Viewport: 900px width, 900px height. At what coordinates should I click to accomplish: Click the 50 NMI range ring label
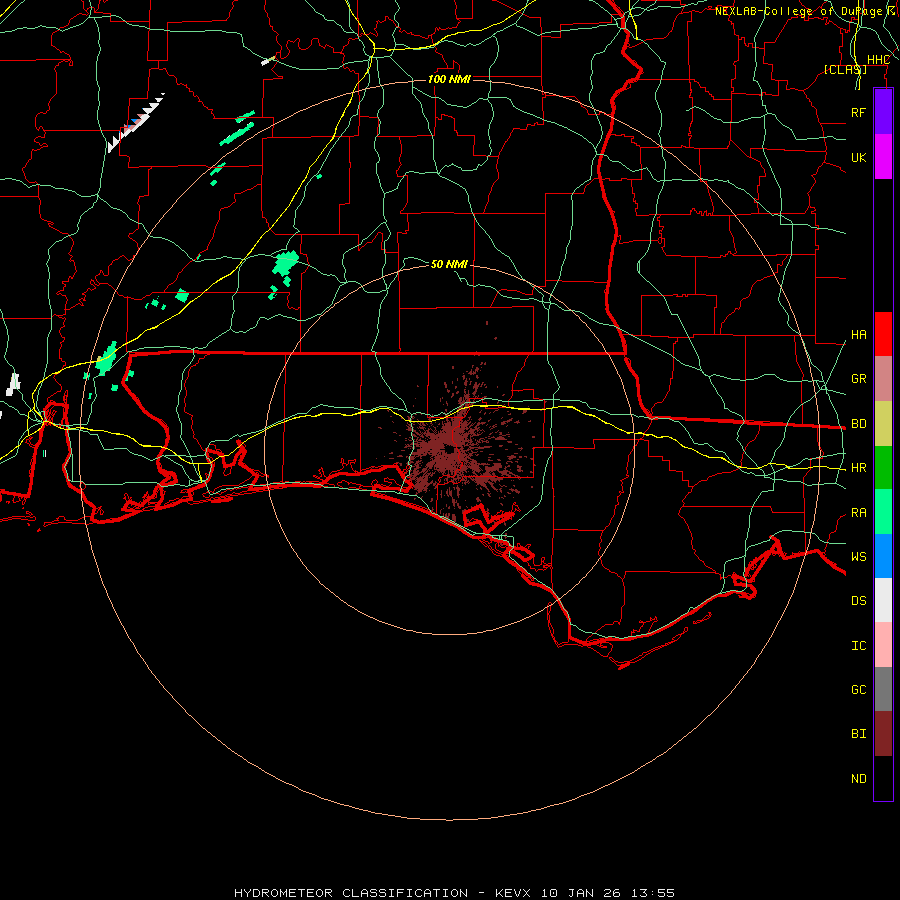[449, 264]
